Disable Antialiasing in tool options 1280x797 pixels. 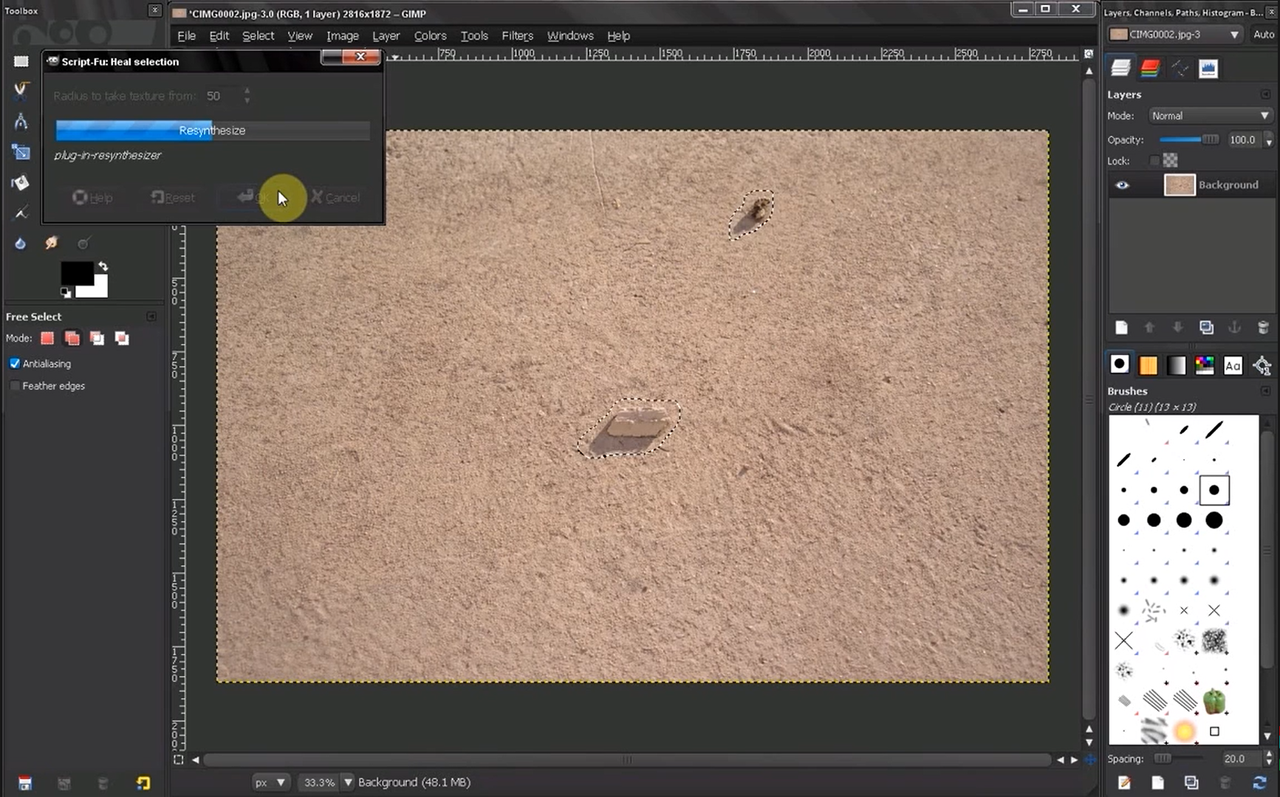tap(15, 363)
